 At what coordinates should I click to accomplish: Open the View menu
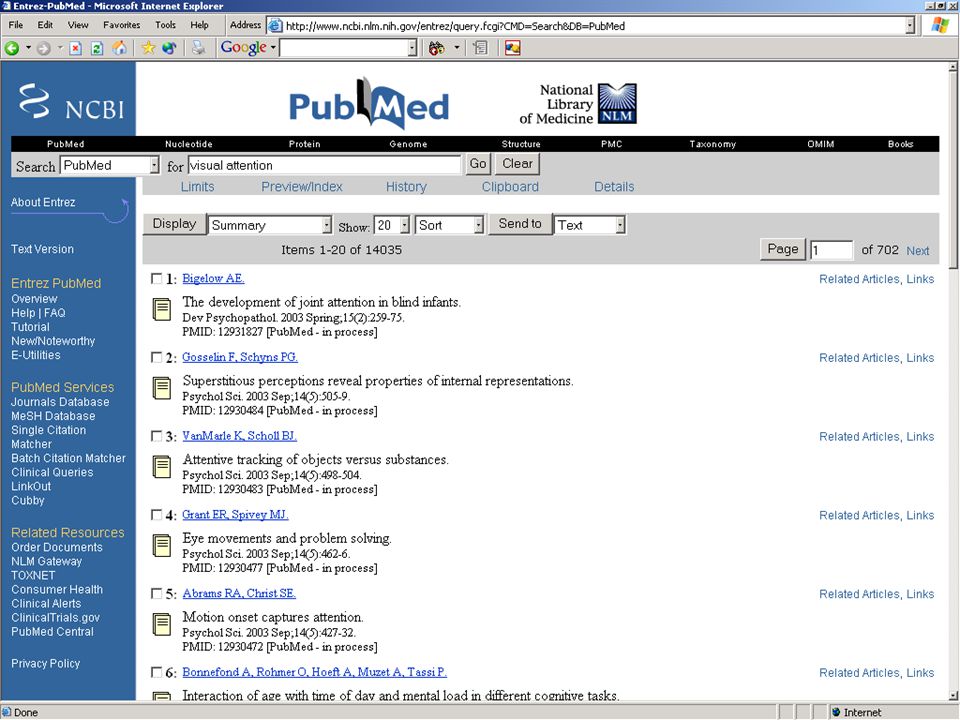point(78,25)
